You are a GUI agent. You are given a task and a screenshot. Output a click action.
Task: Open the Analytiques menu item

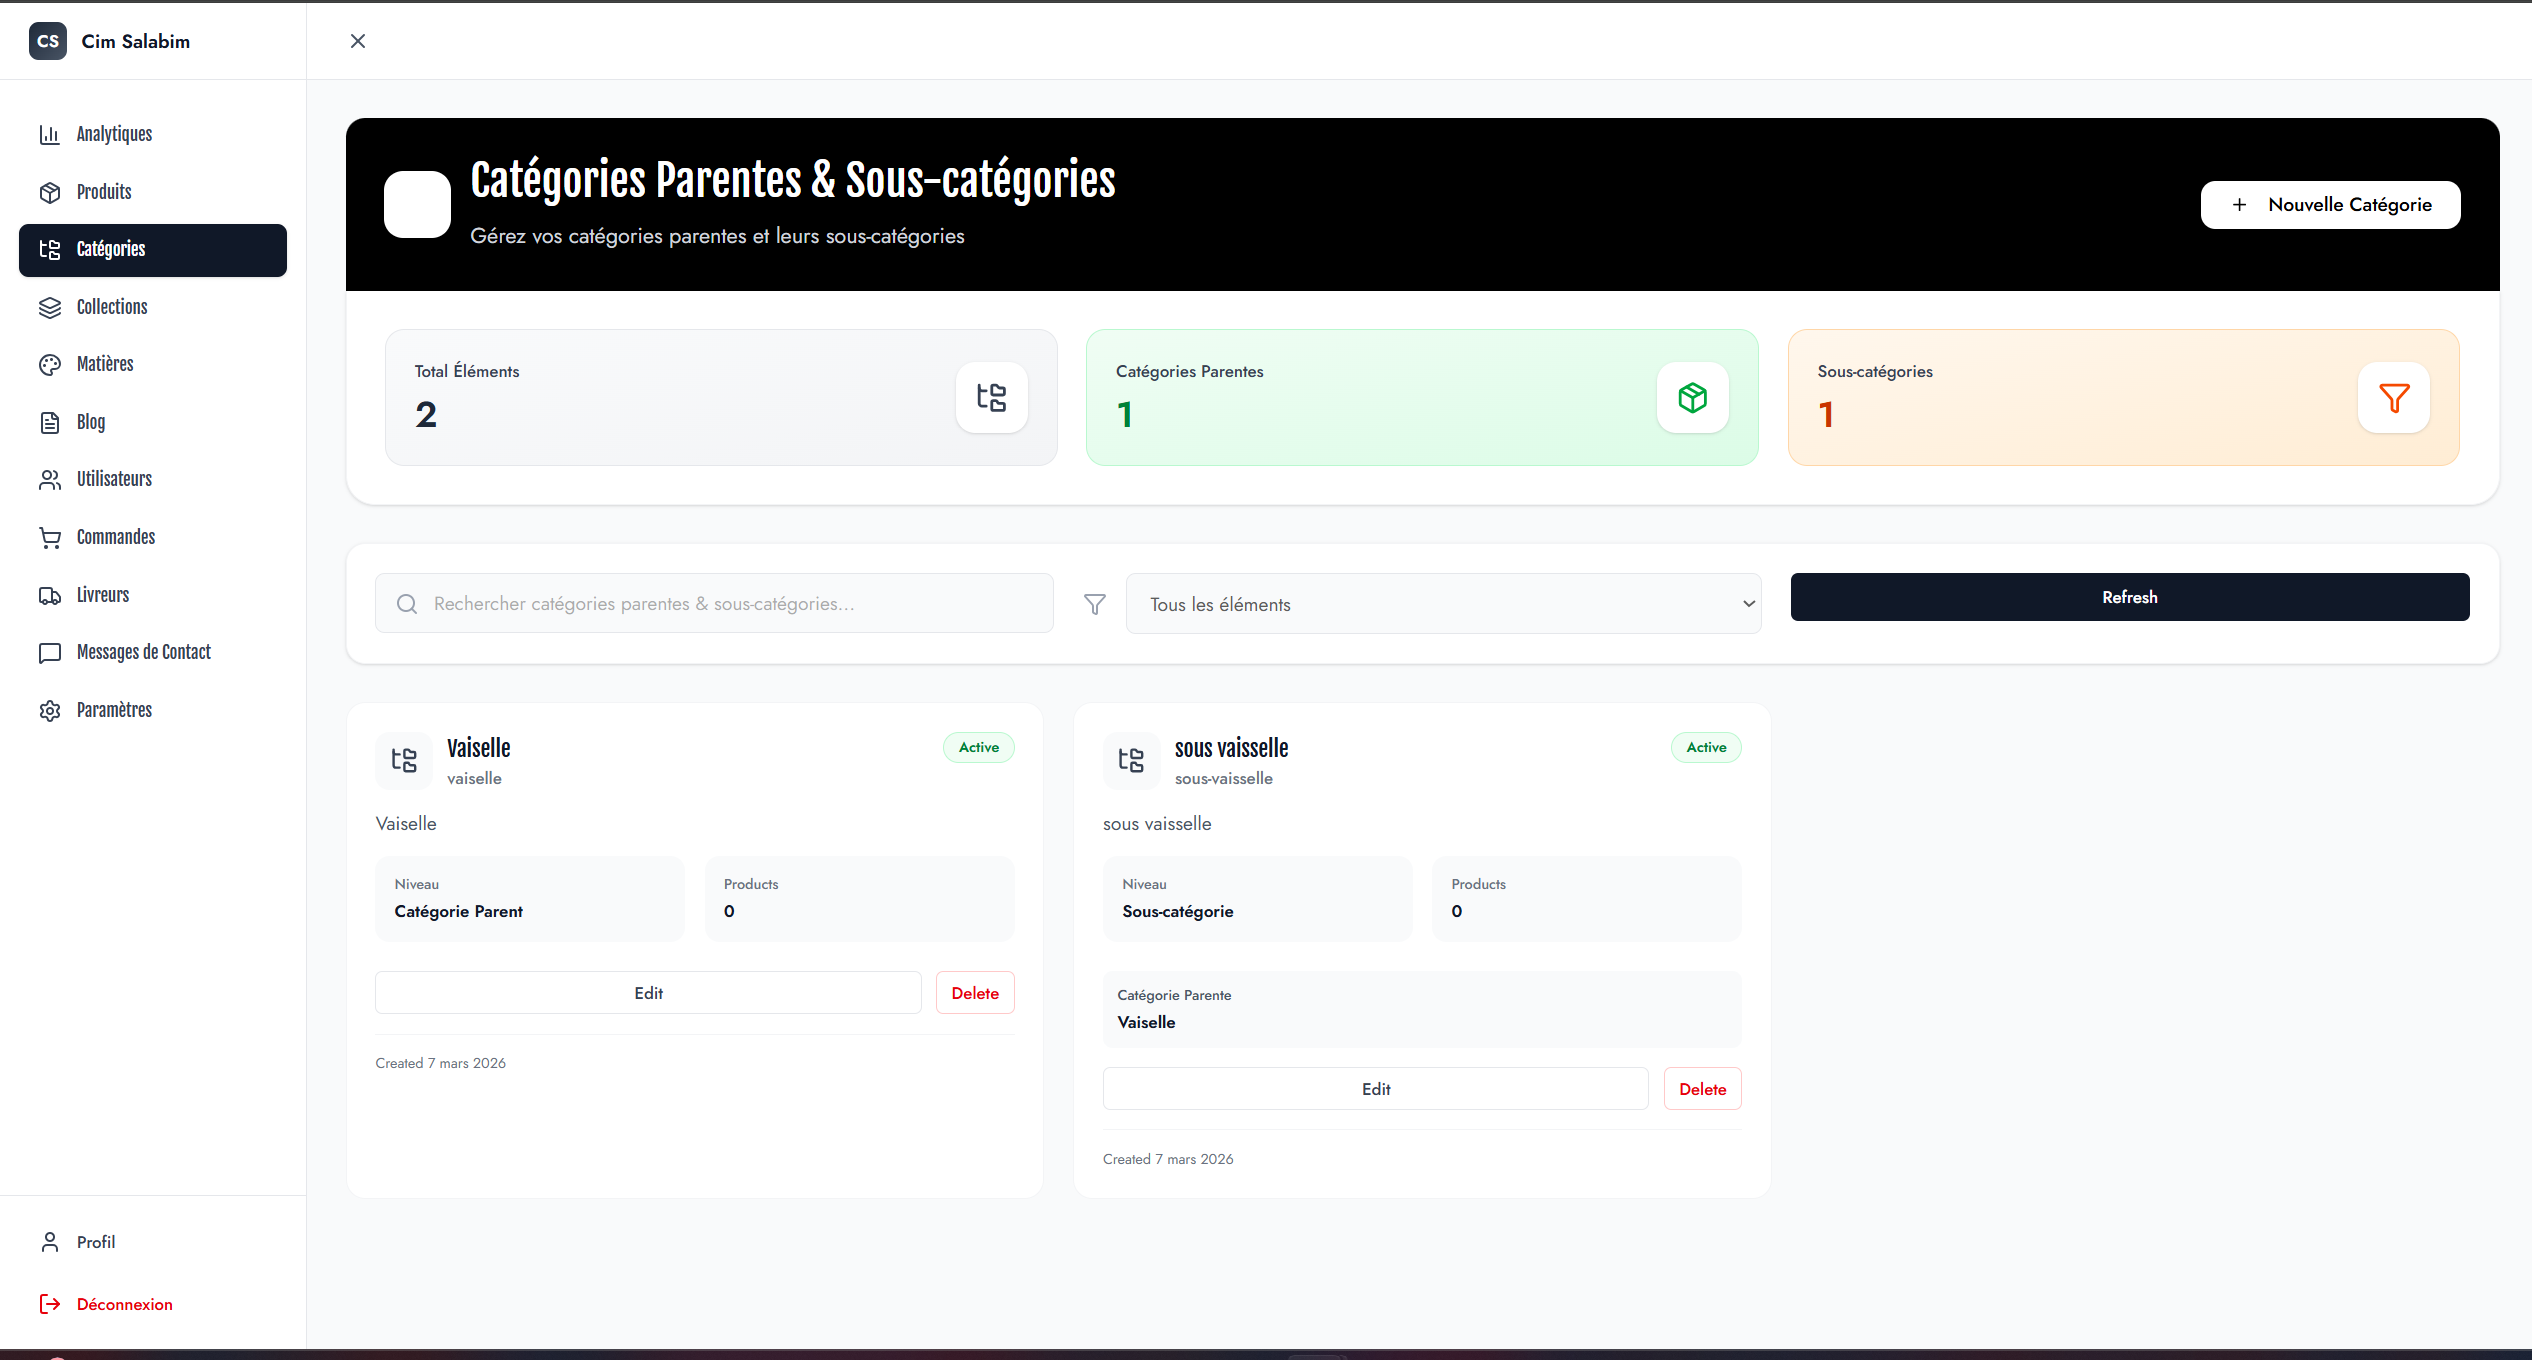114,134
